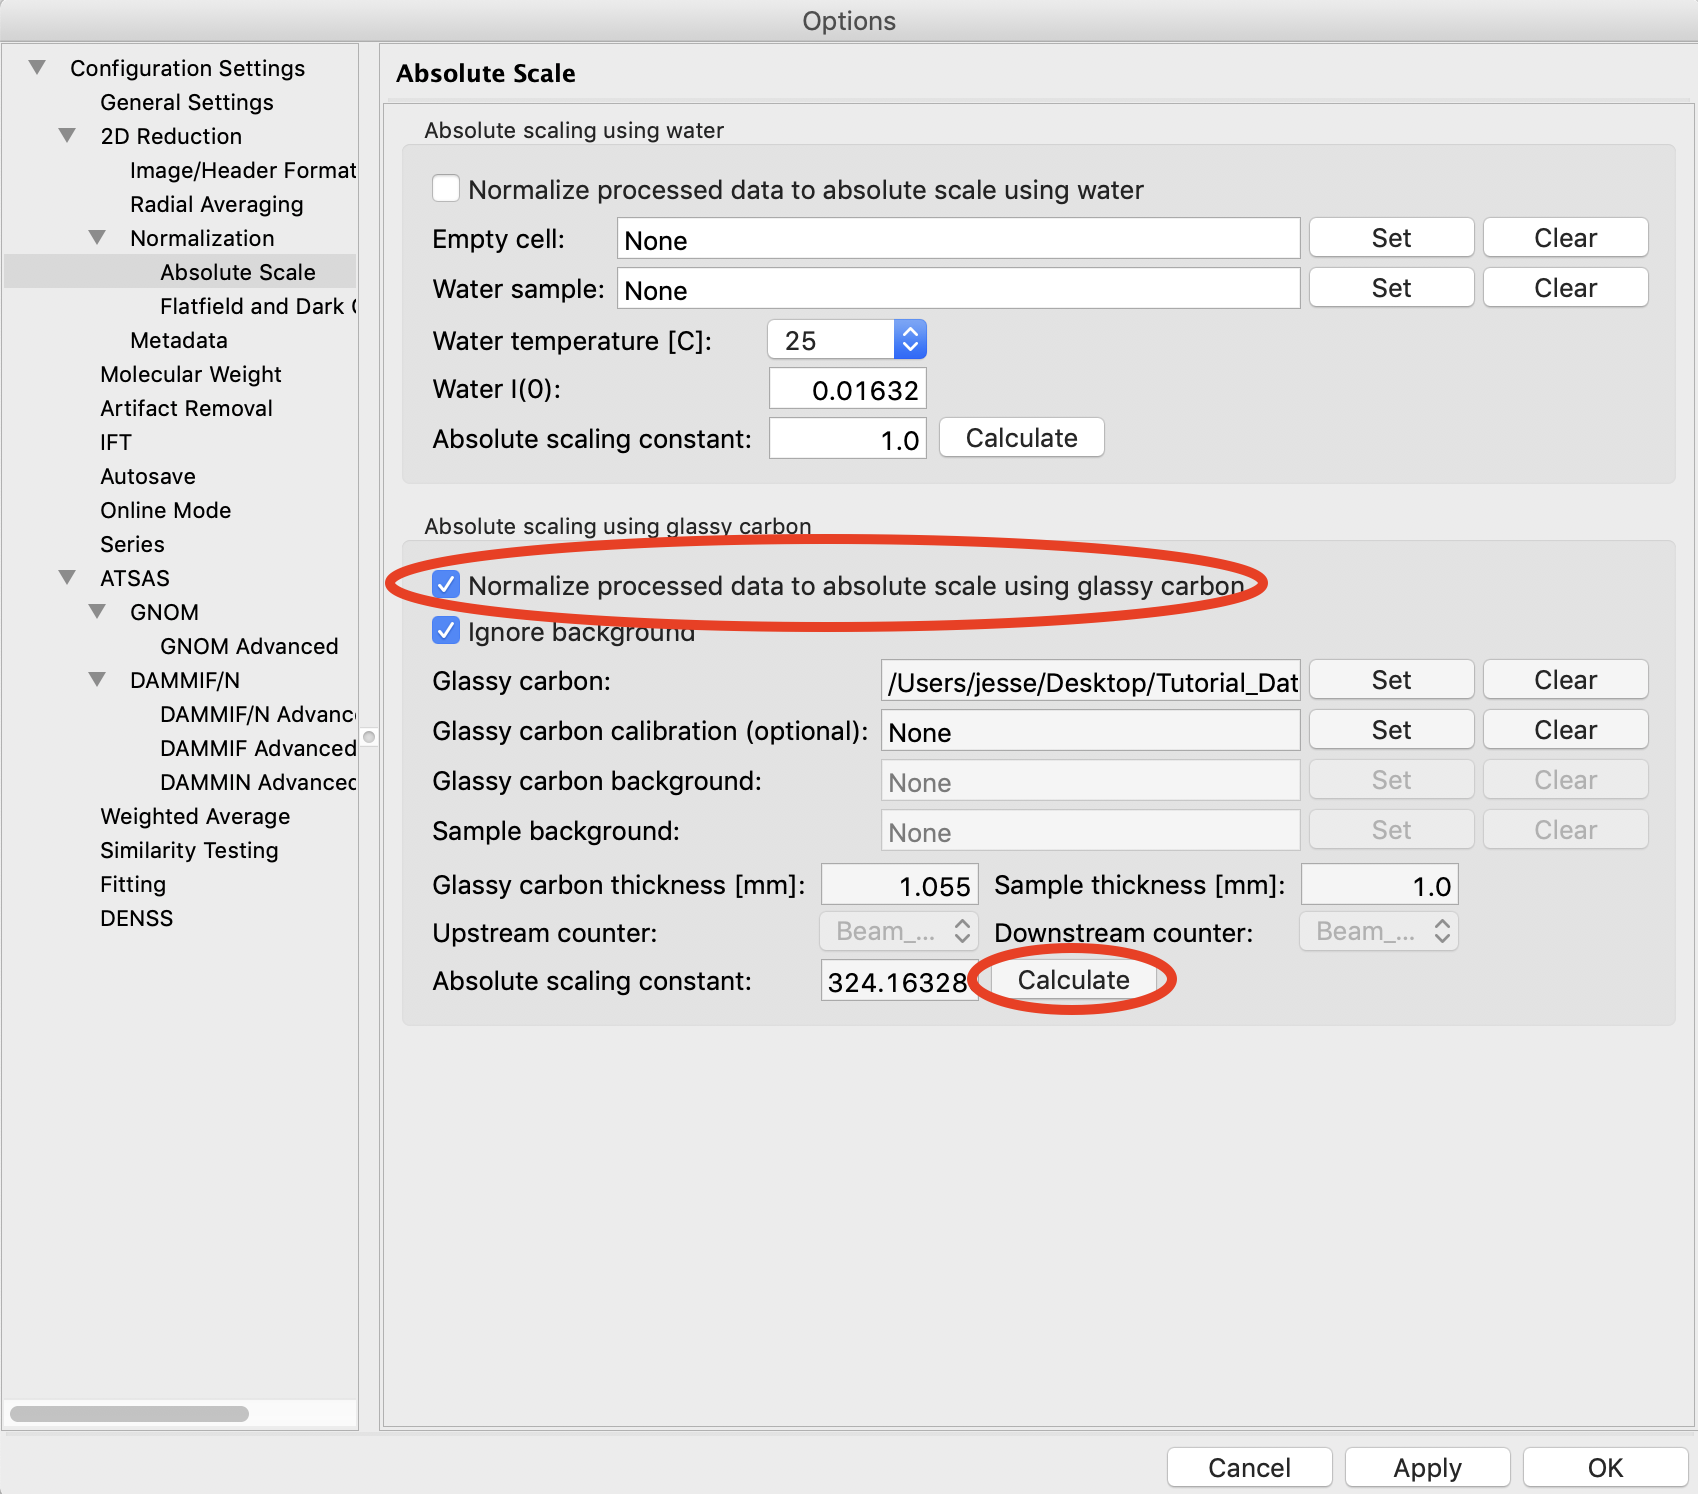Open Similarity Testing settings
The height and width of the screenshot is (1494, 1698).
point(189,850)
